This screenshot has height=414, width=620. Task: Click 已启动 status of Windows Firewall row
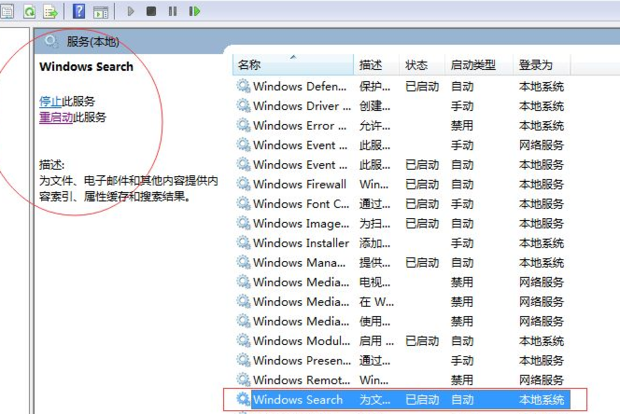[422, 184]
